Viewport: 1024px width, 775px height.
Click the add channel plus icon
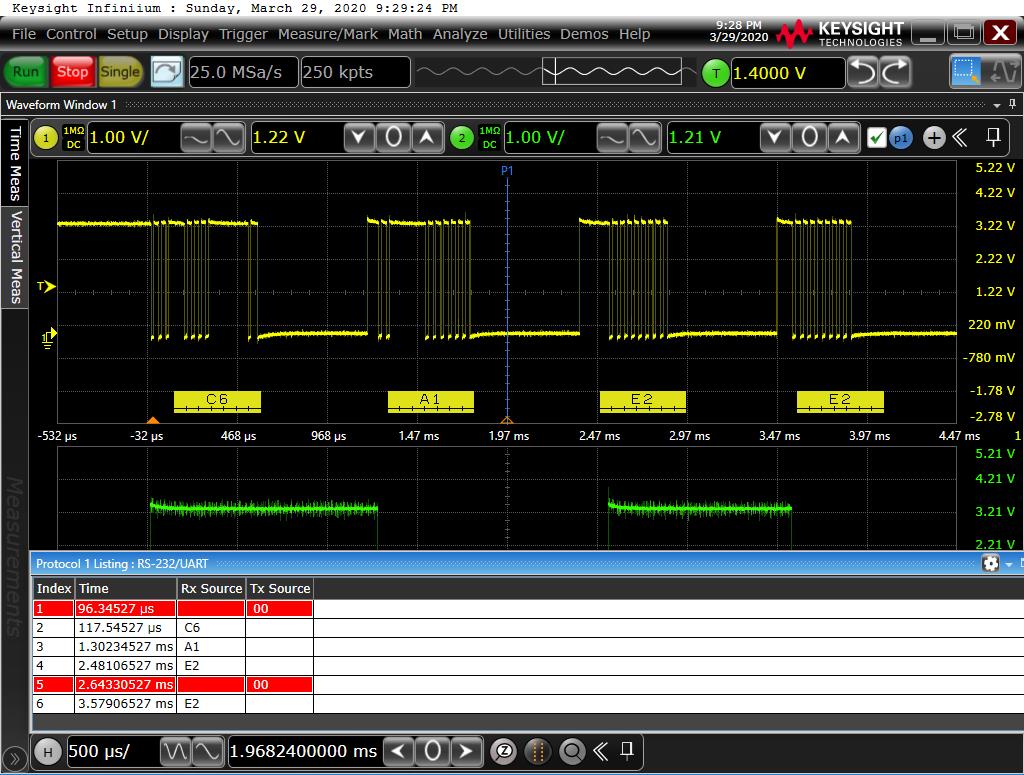coord(933,138)
